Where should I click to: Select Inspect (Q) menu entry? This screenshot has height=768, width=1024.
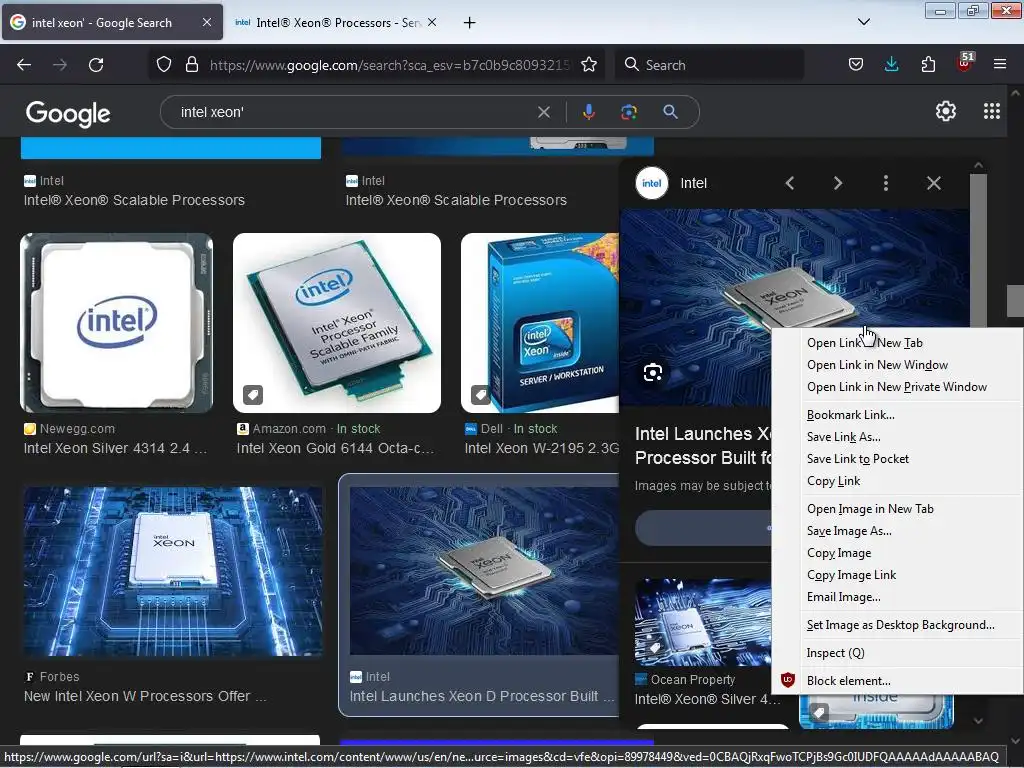pos(897,654)
